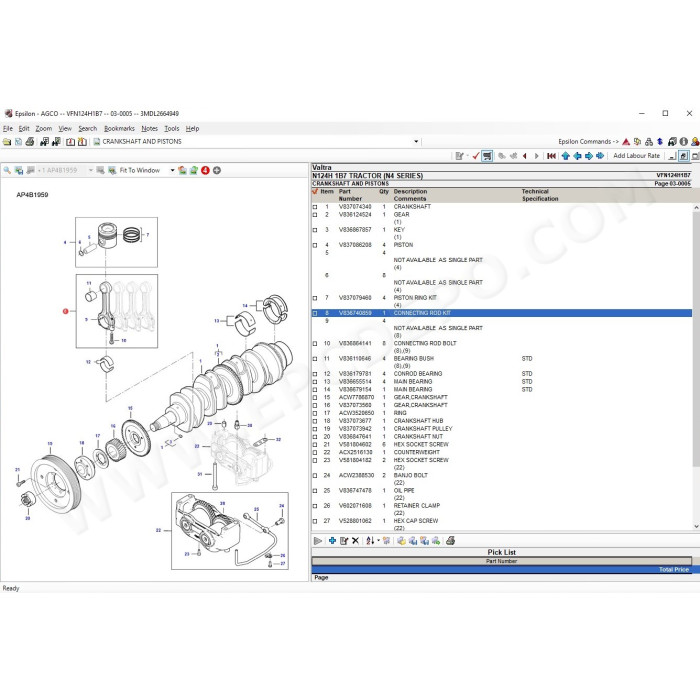Open the Notes menu
The width and height of the screenshot is (700, 700).
coord(150,129)
